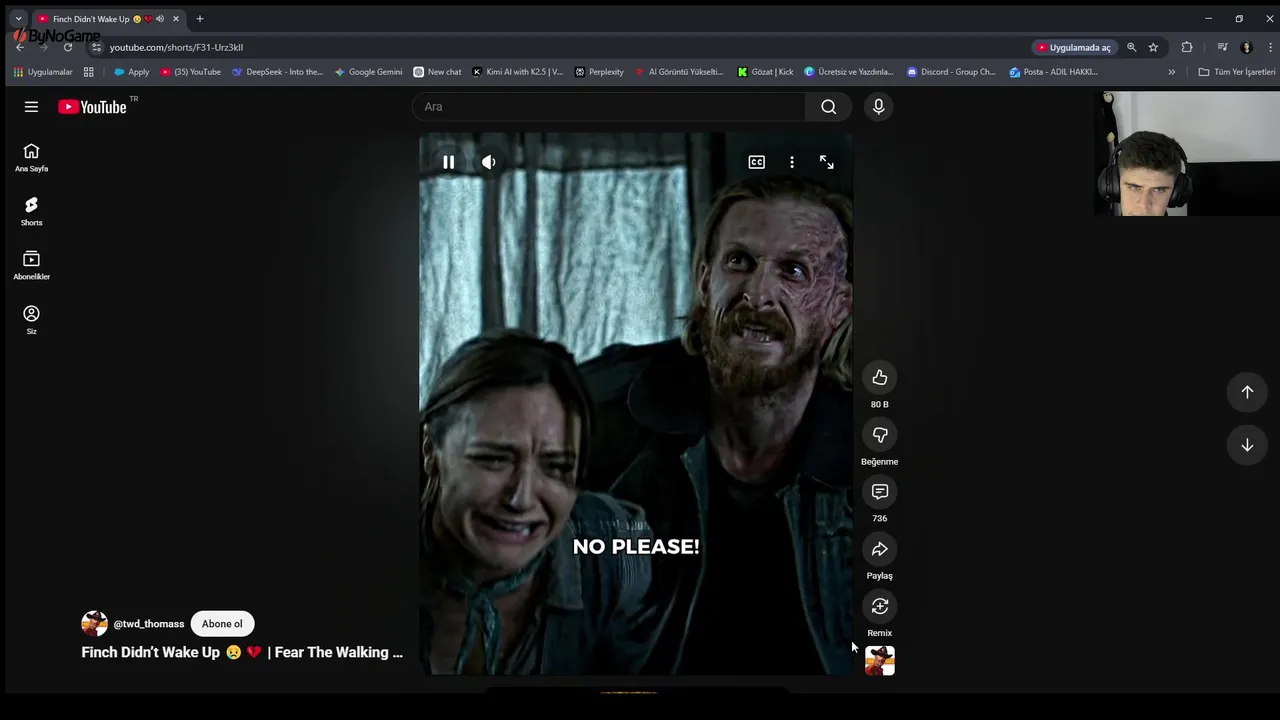The image size is (1280, 720).
Task: Click the Uygulamada aç button in address bar
Action: (x=1073, y=47)
